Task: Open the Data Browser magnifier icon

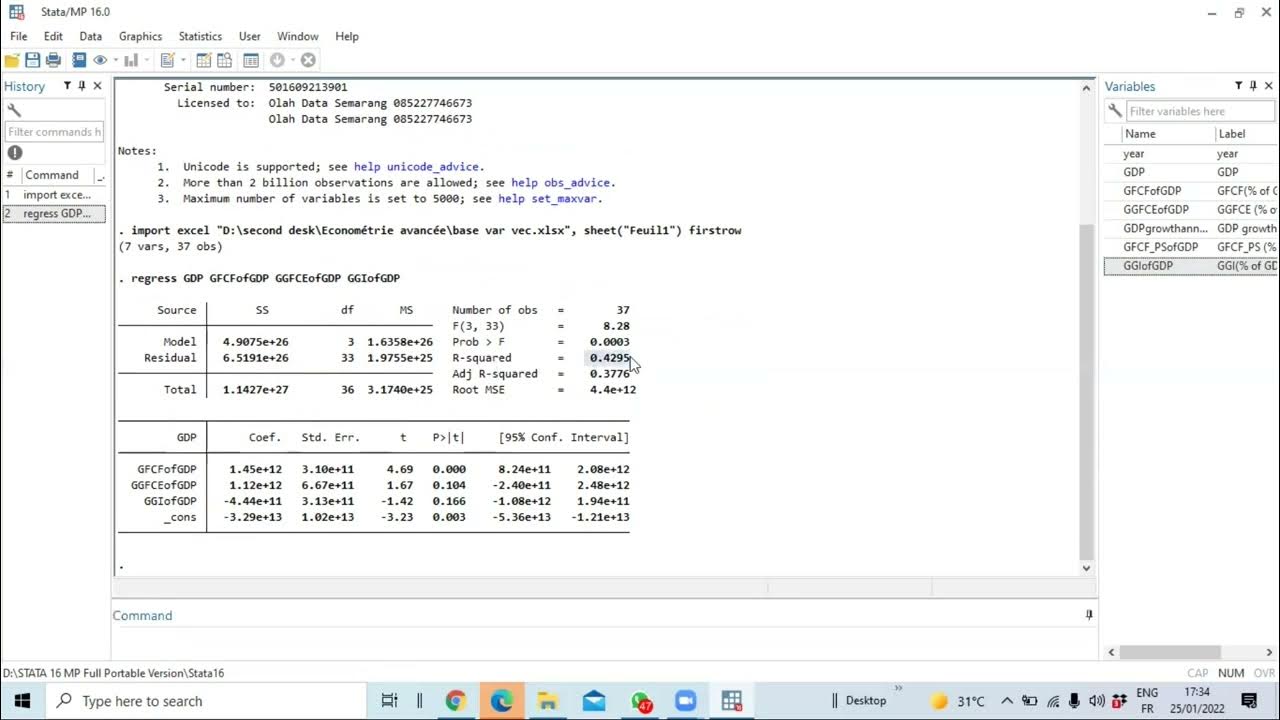Action: (224, 60)
